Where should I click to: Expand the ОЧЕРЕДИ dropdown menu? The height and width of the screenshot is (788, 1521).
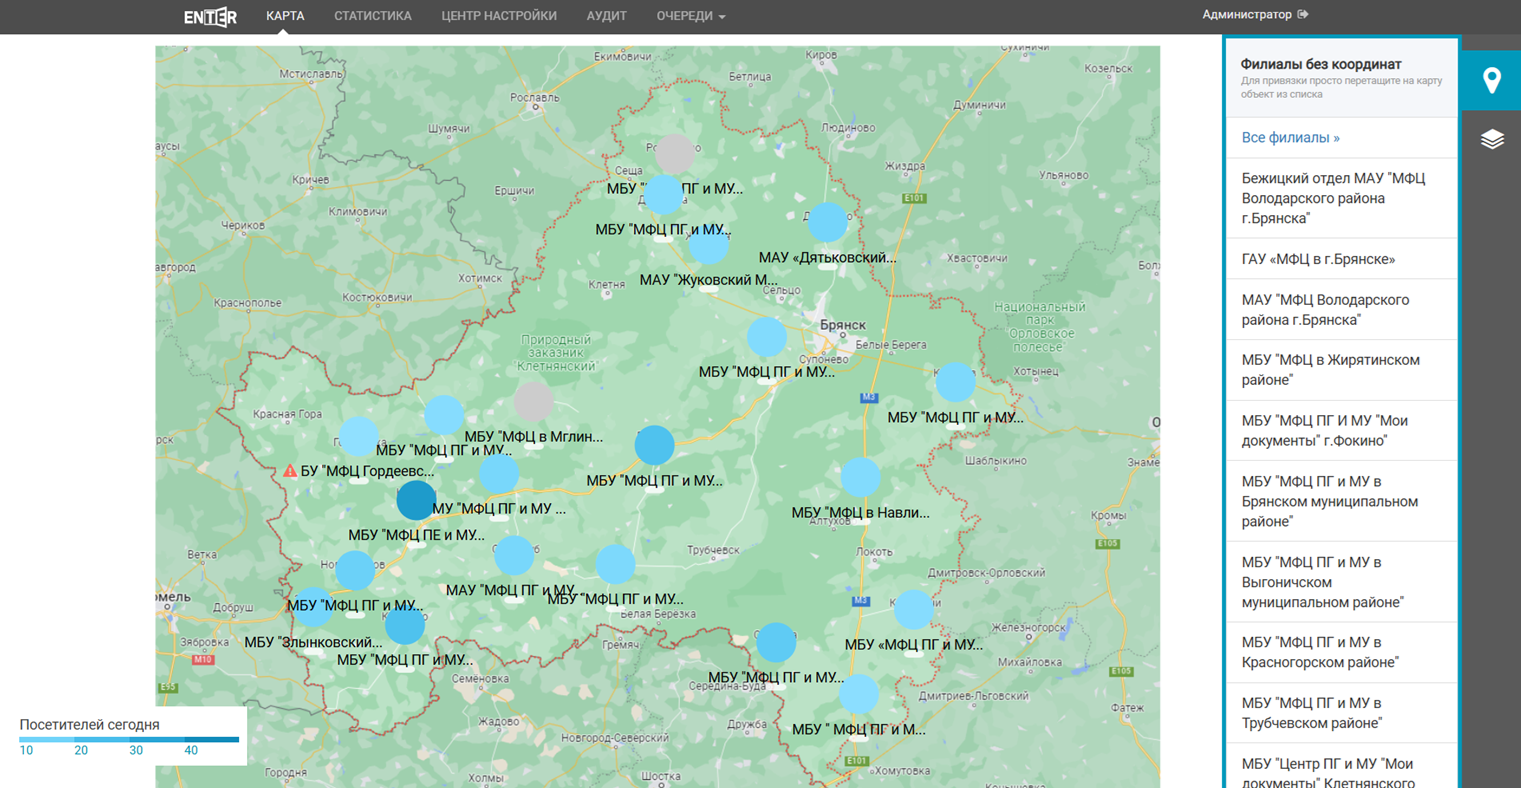click(x=691, y=16)
